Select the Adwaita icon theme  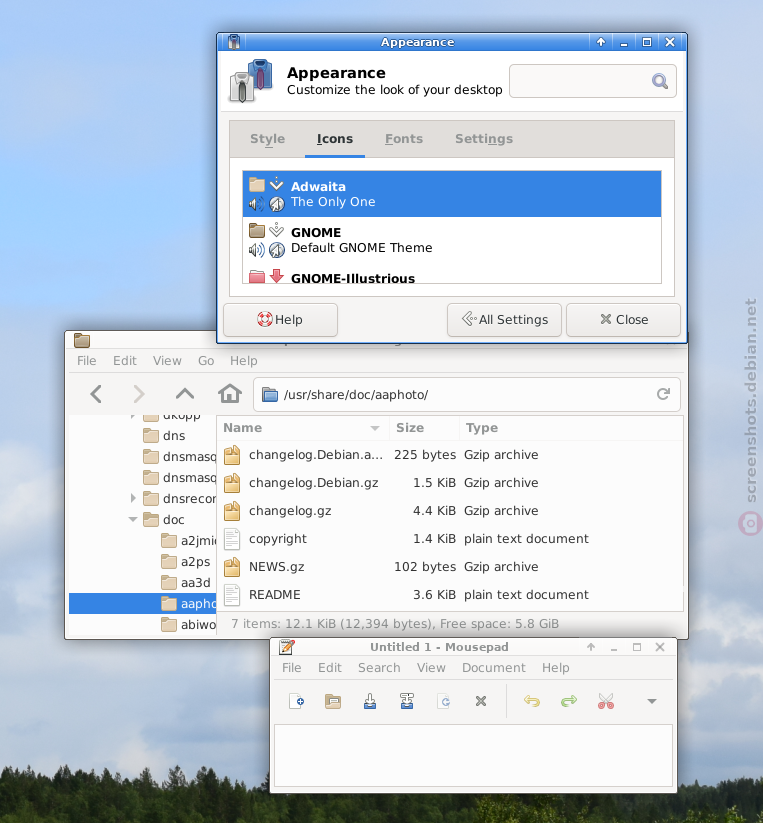coord(452,194)
